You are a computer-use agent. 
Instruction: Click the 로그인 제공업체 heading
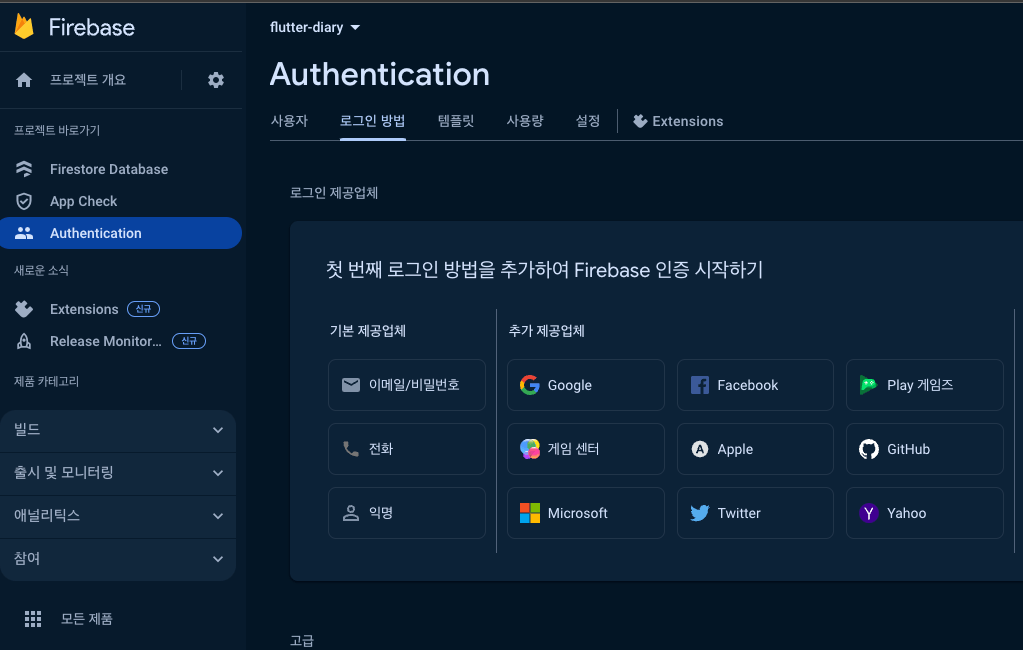[x=334, y=193]
